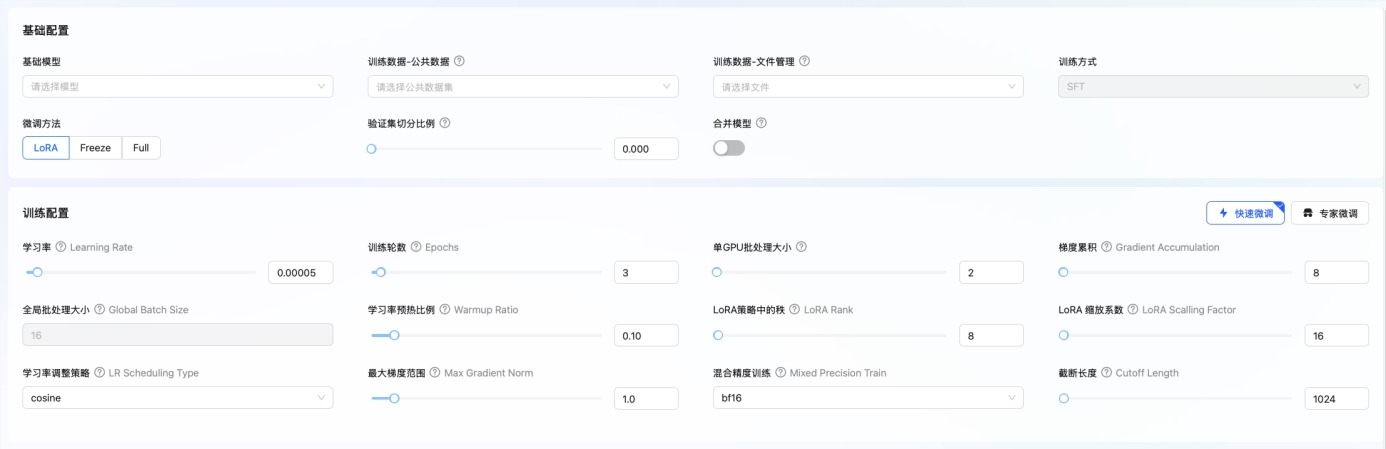Click help icon beside 训练轮数 Epochs

pos(416,247)
